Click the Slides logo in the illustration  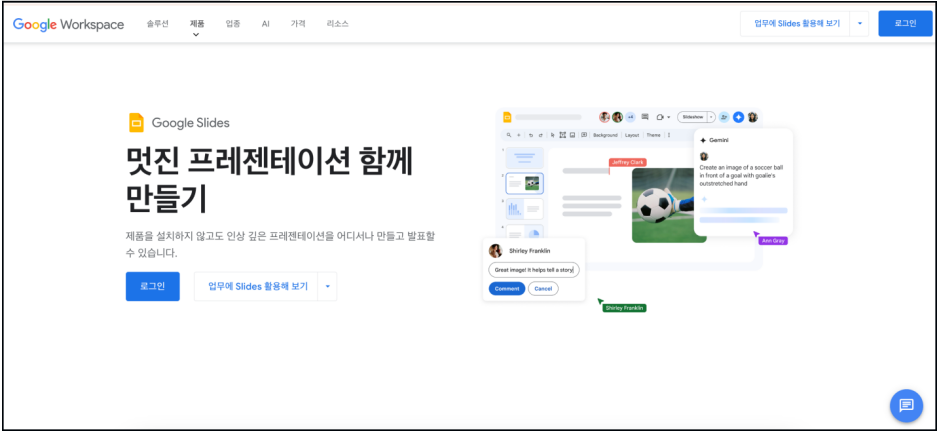(507, 117)
